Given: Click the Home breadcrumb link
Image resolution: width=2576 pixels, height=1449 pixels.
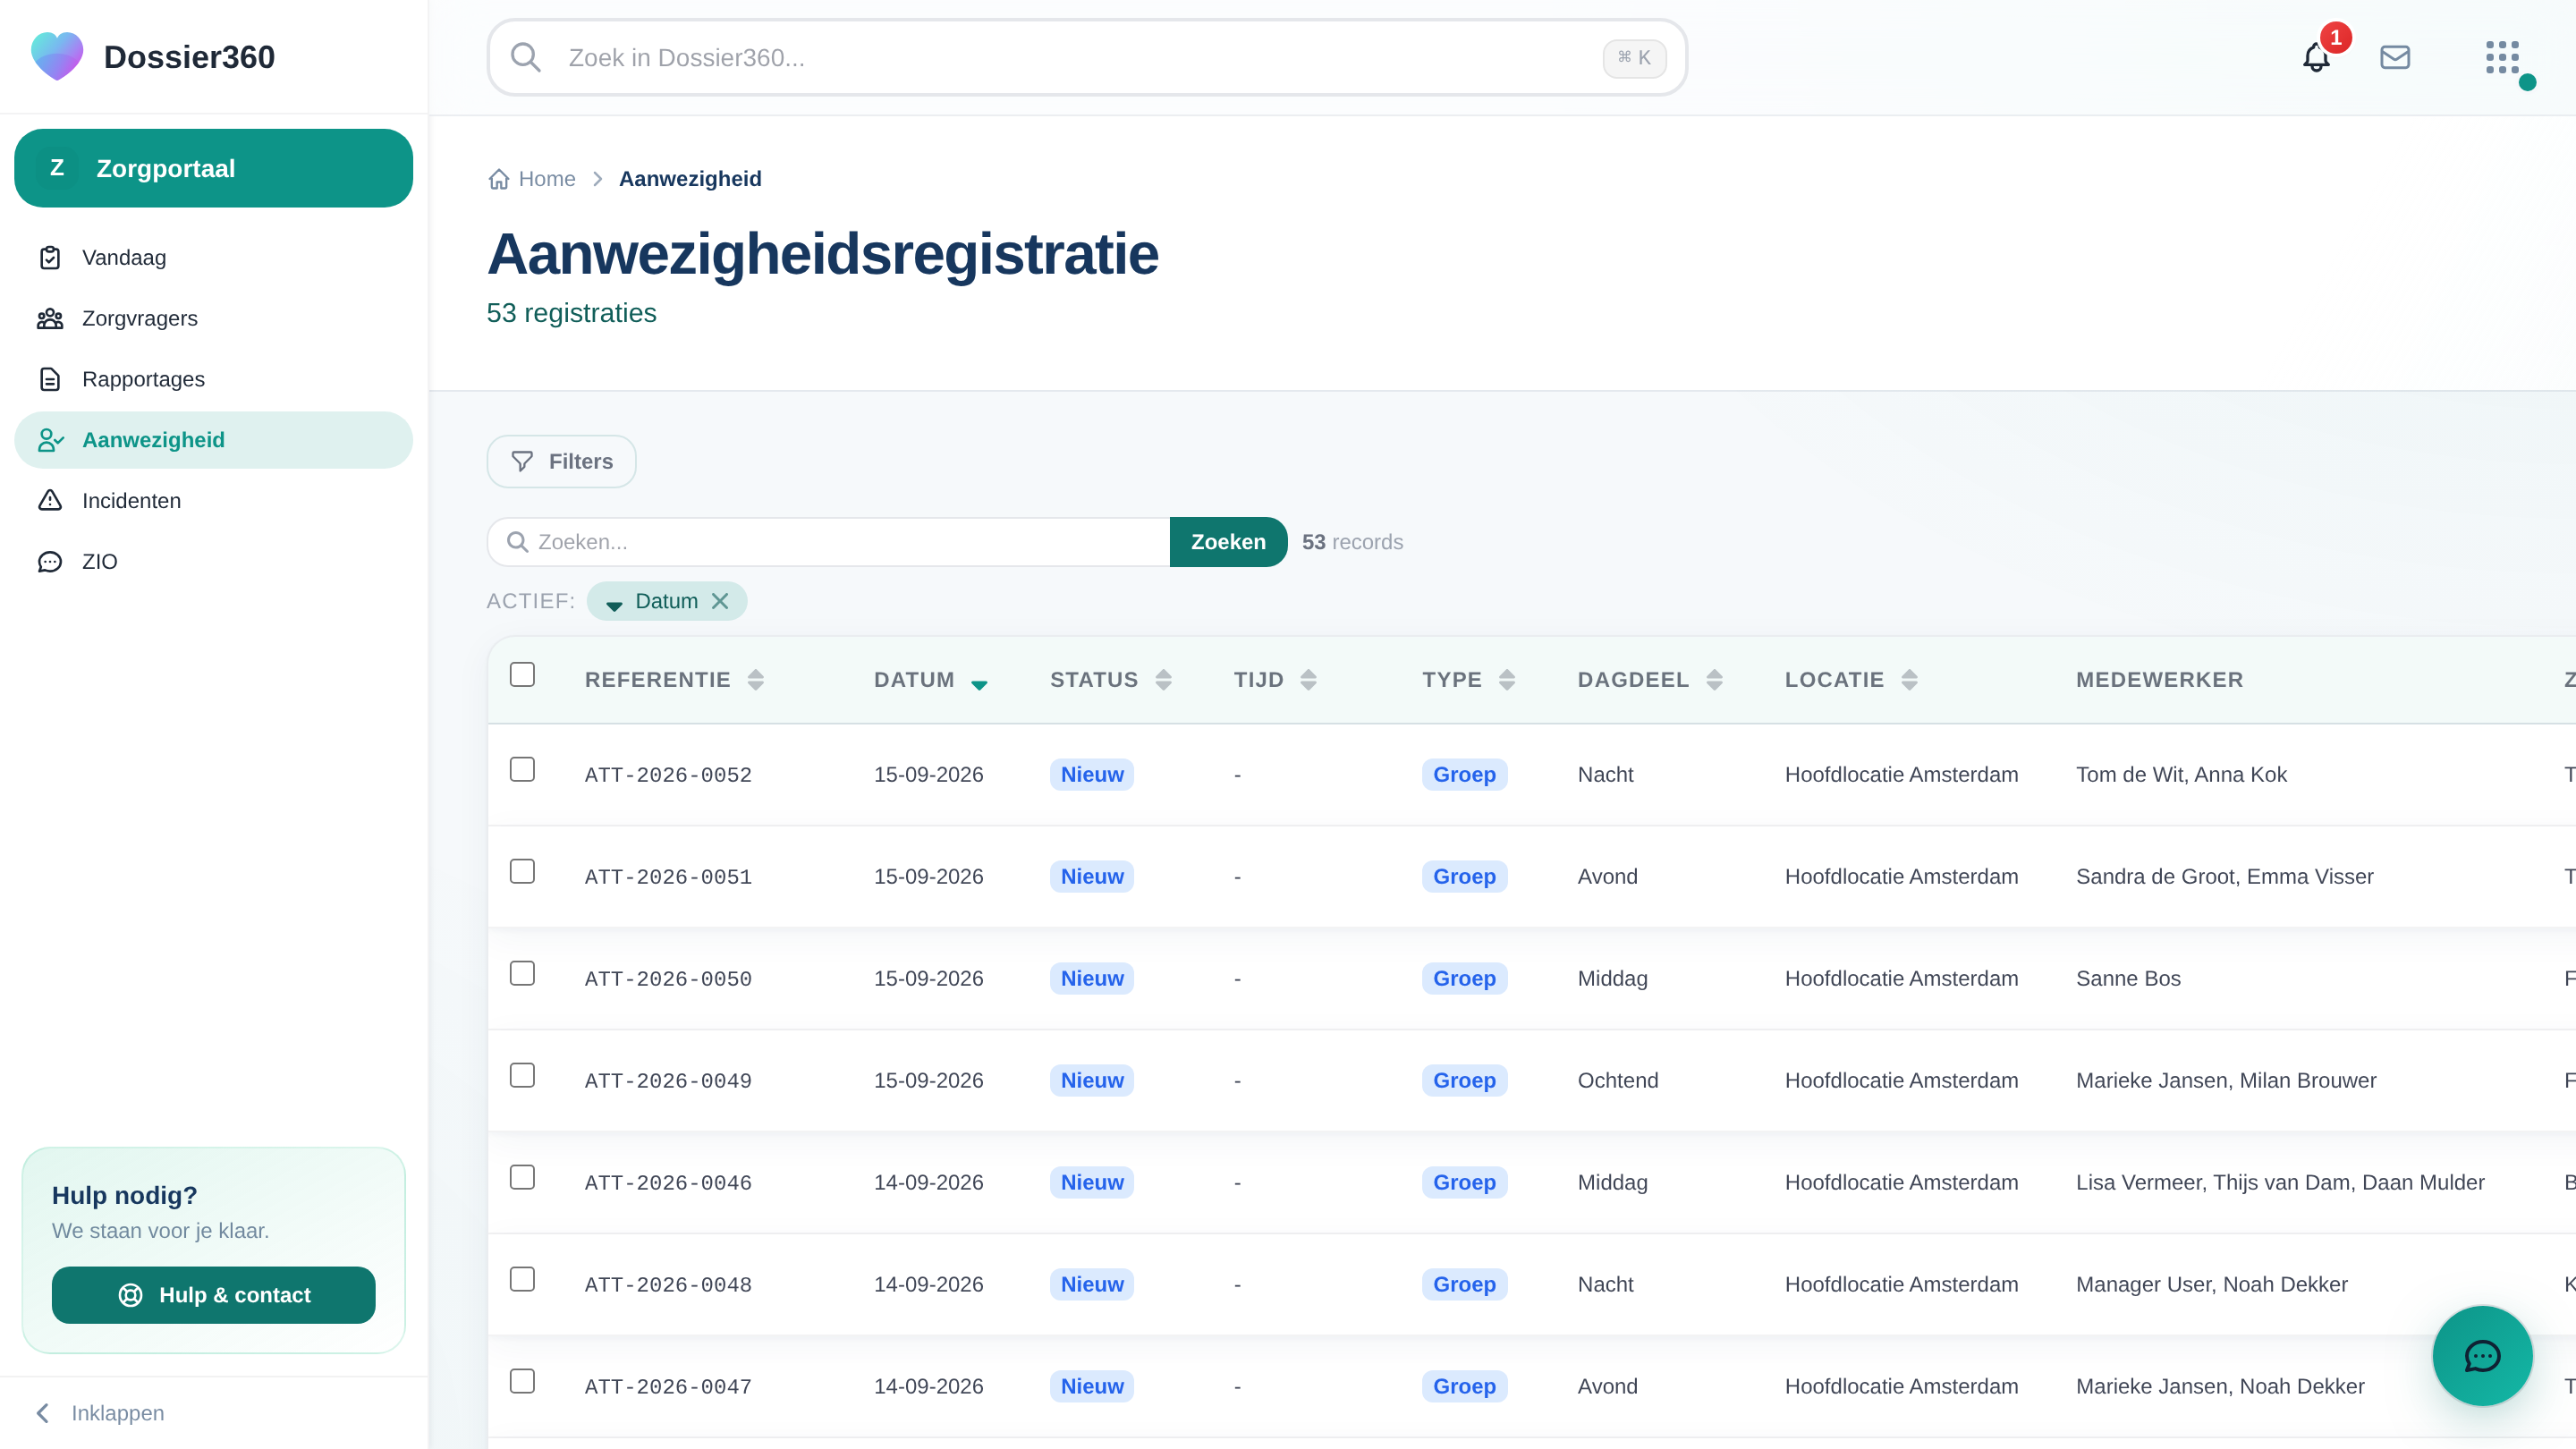Looking at the screenshot, I should [547, 179].
